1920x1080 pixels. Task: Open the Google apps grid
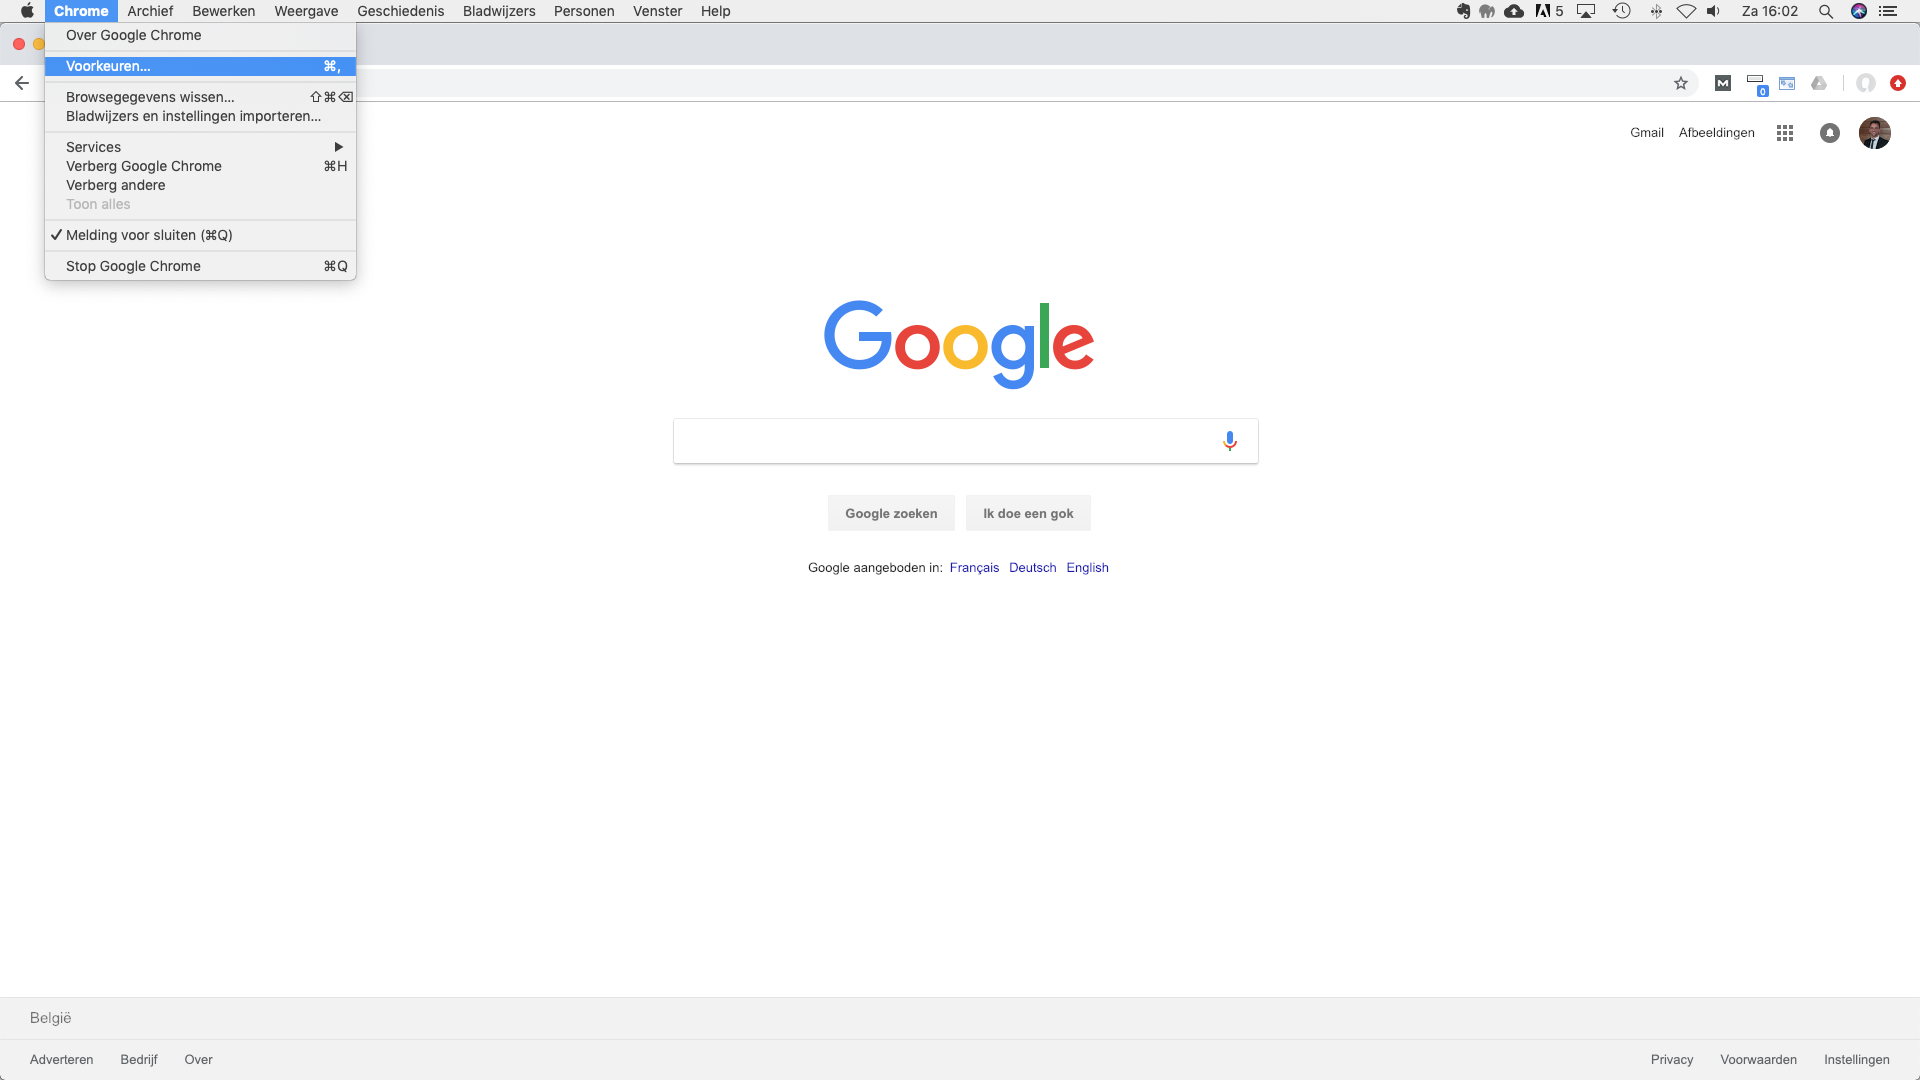click(1785, 133)
